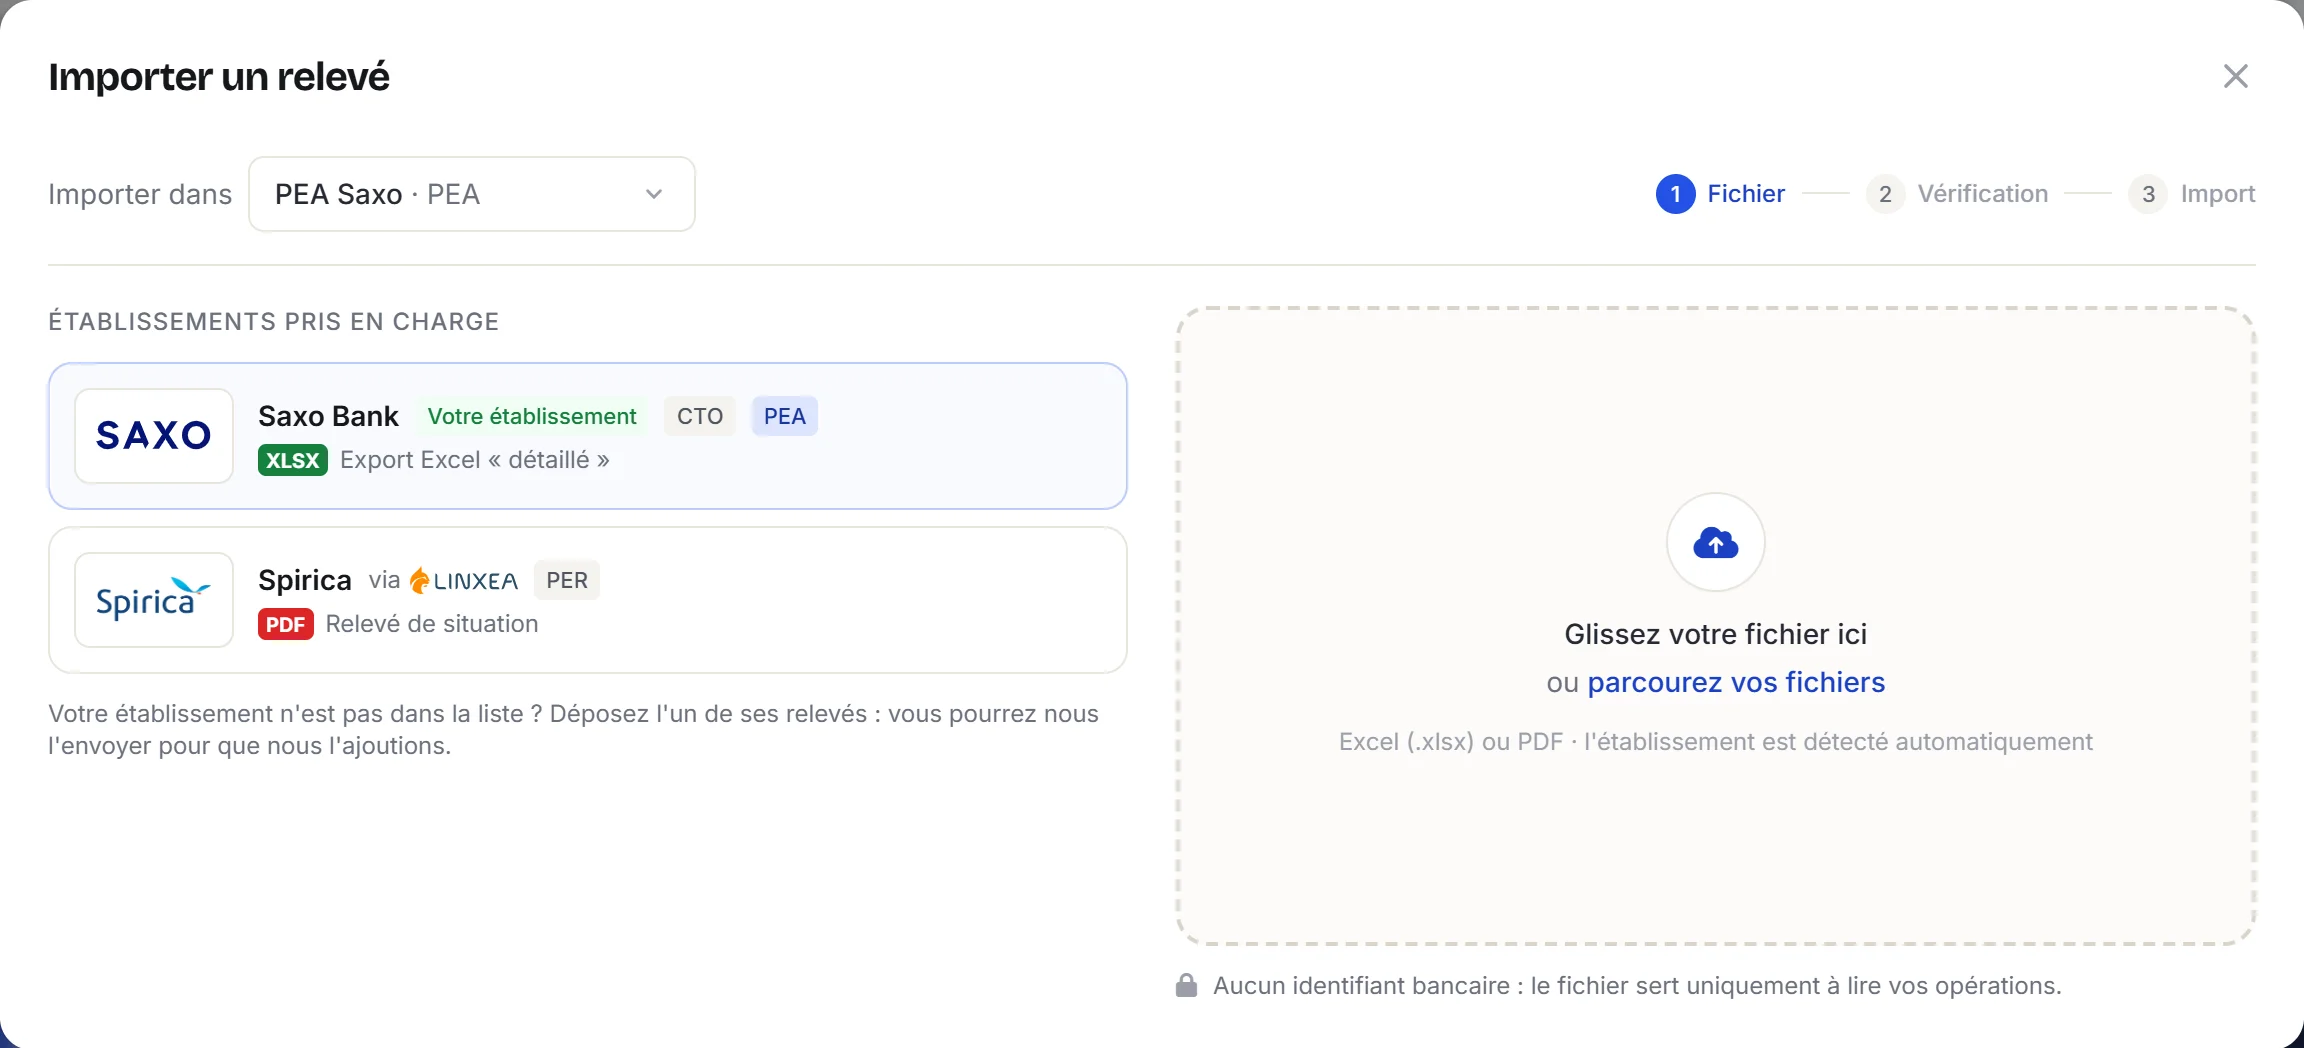Click the Glissez votre fichier ici text
Image resolution: width=2304 pixels, height=1048 pixels.
[1716, 634]
